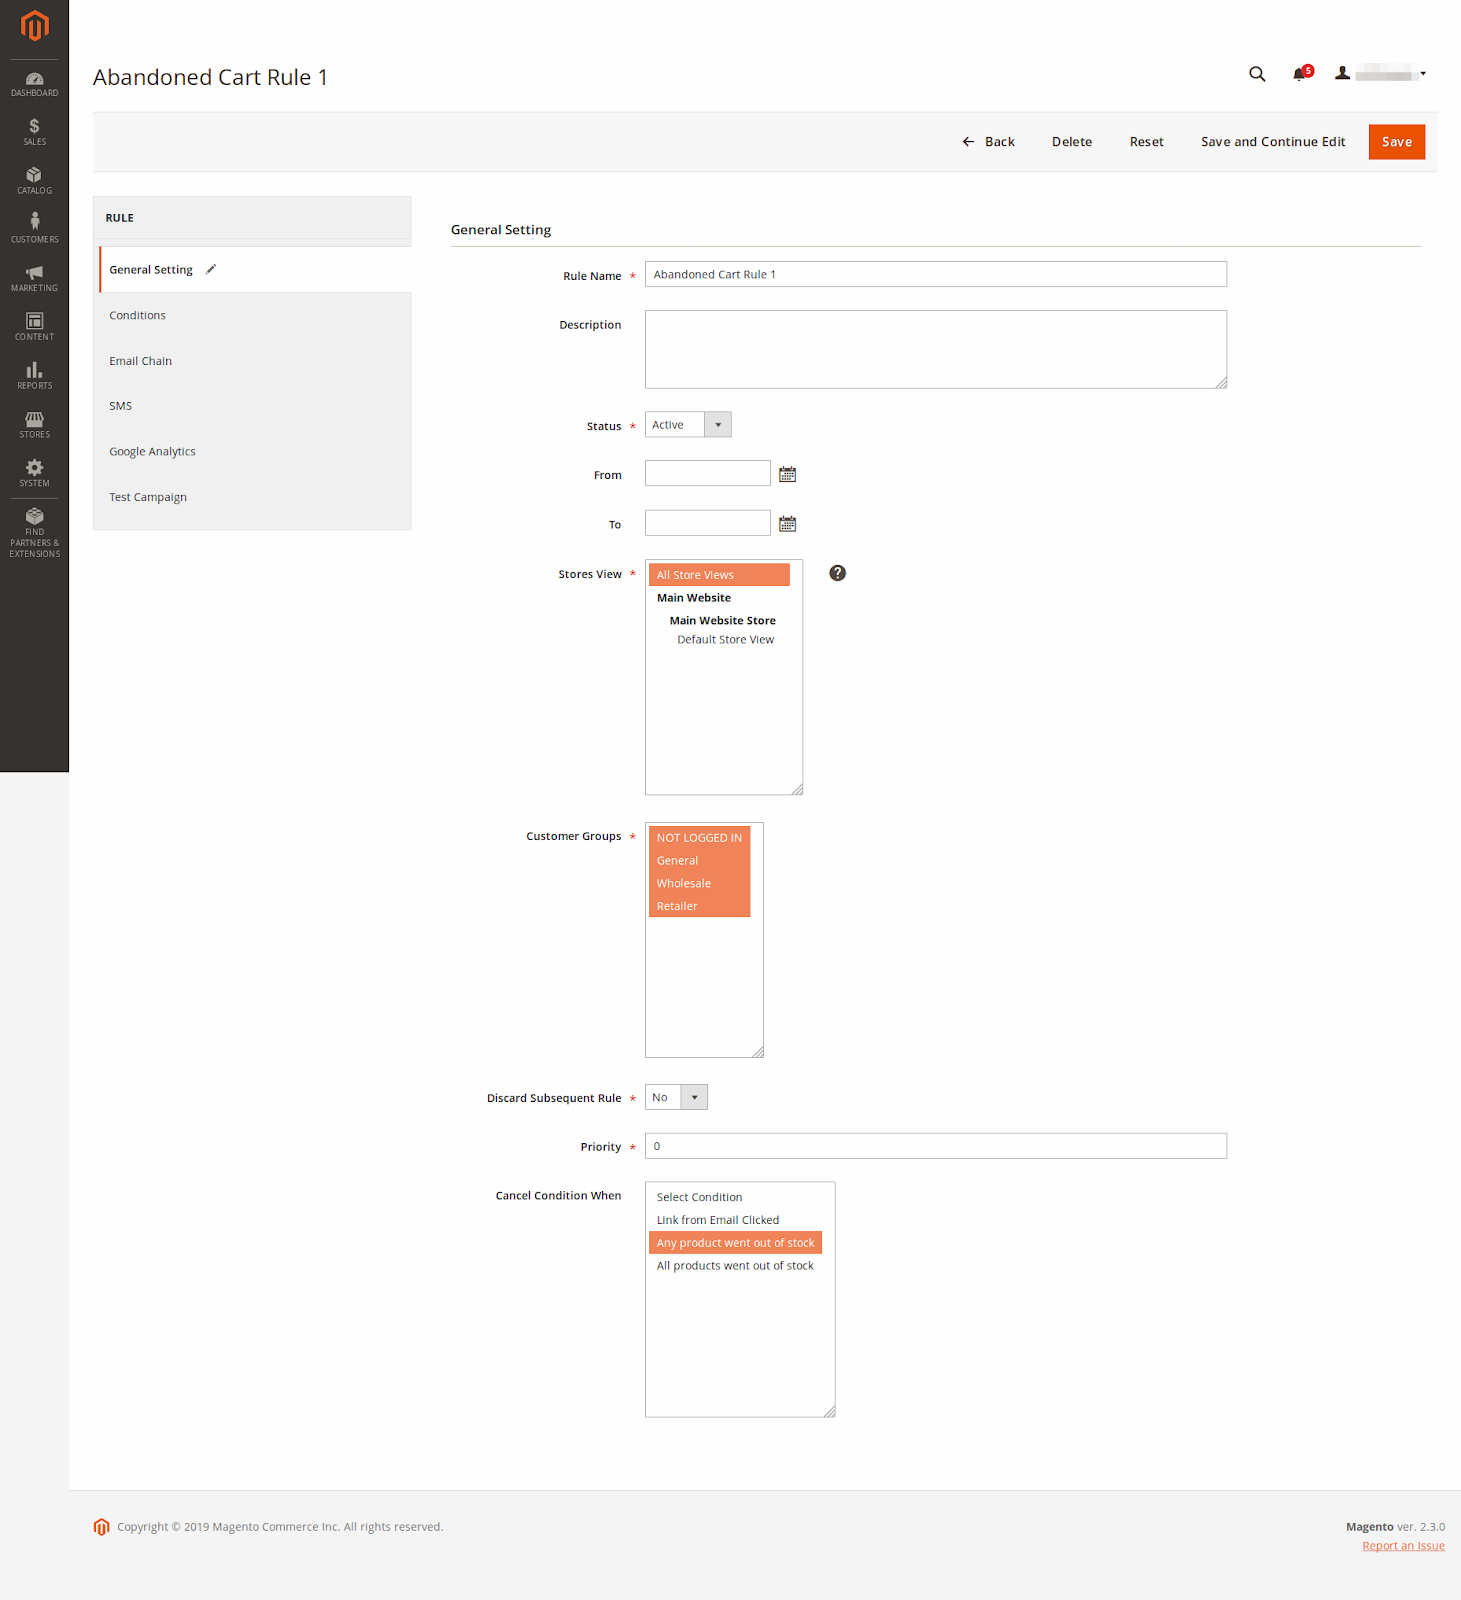Open the Catalog sidebar menu
1461x1600 pixels.
[x=34, y=181]
